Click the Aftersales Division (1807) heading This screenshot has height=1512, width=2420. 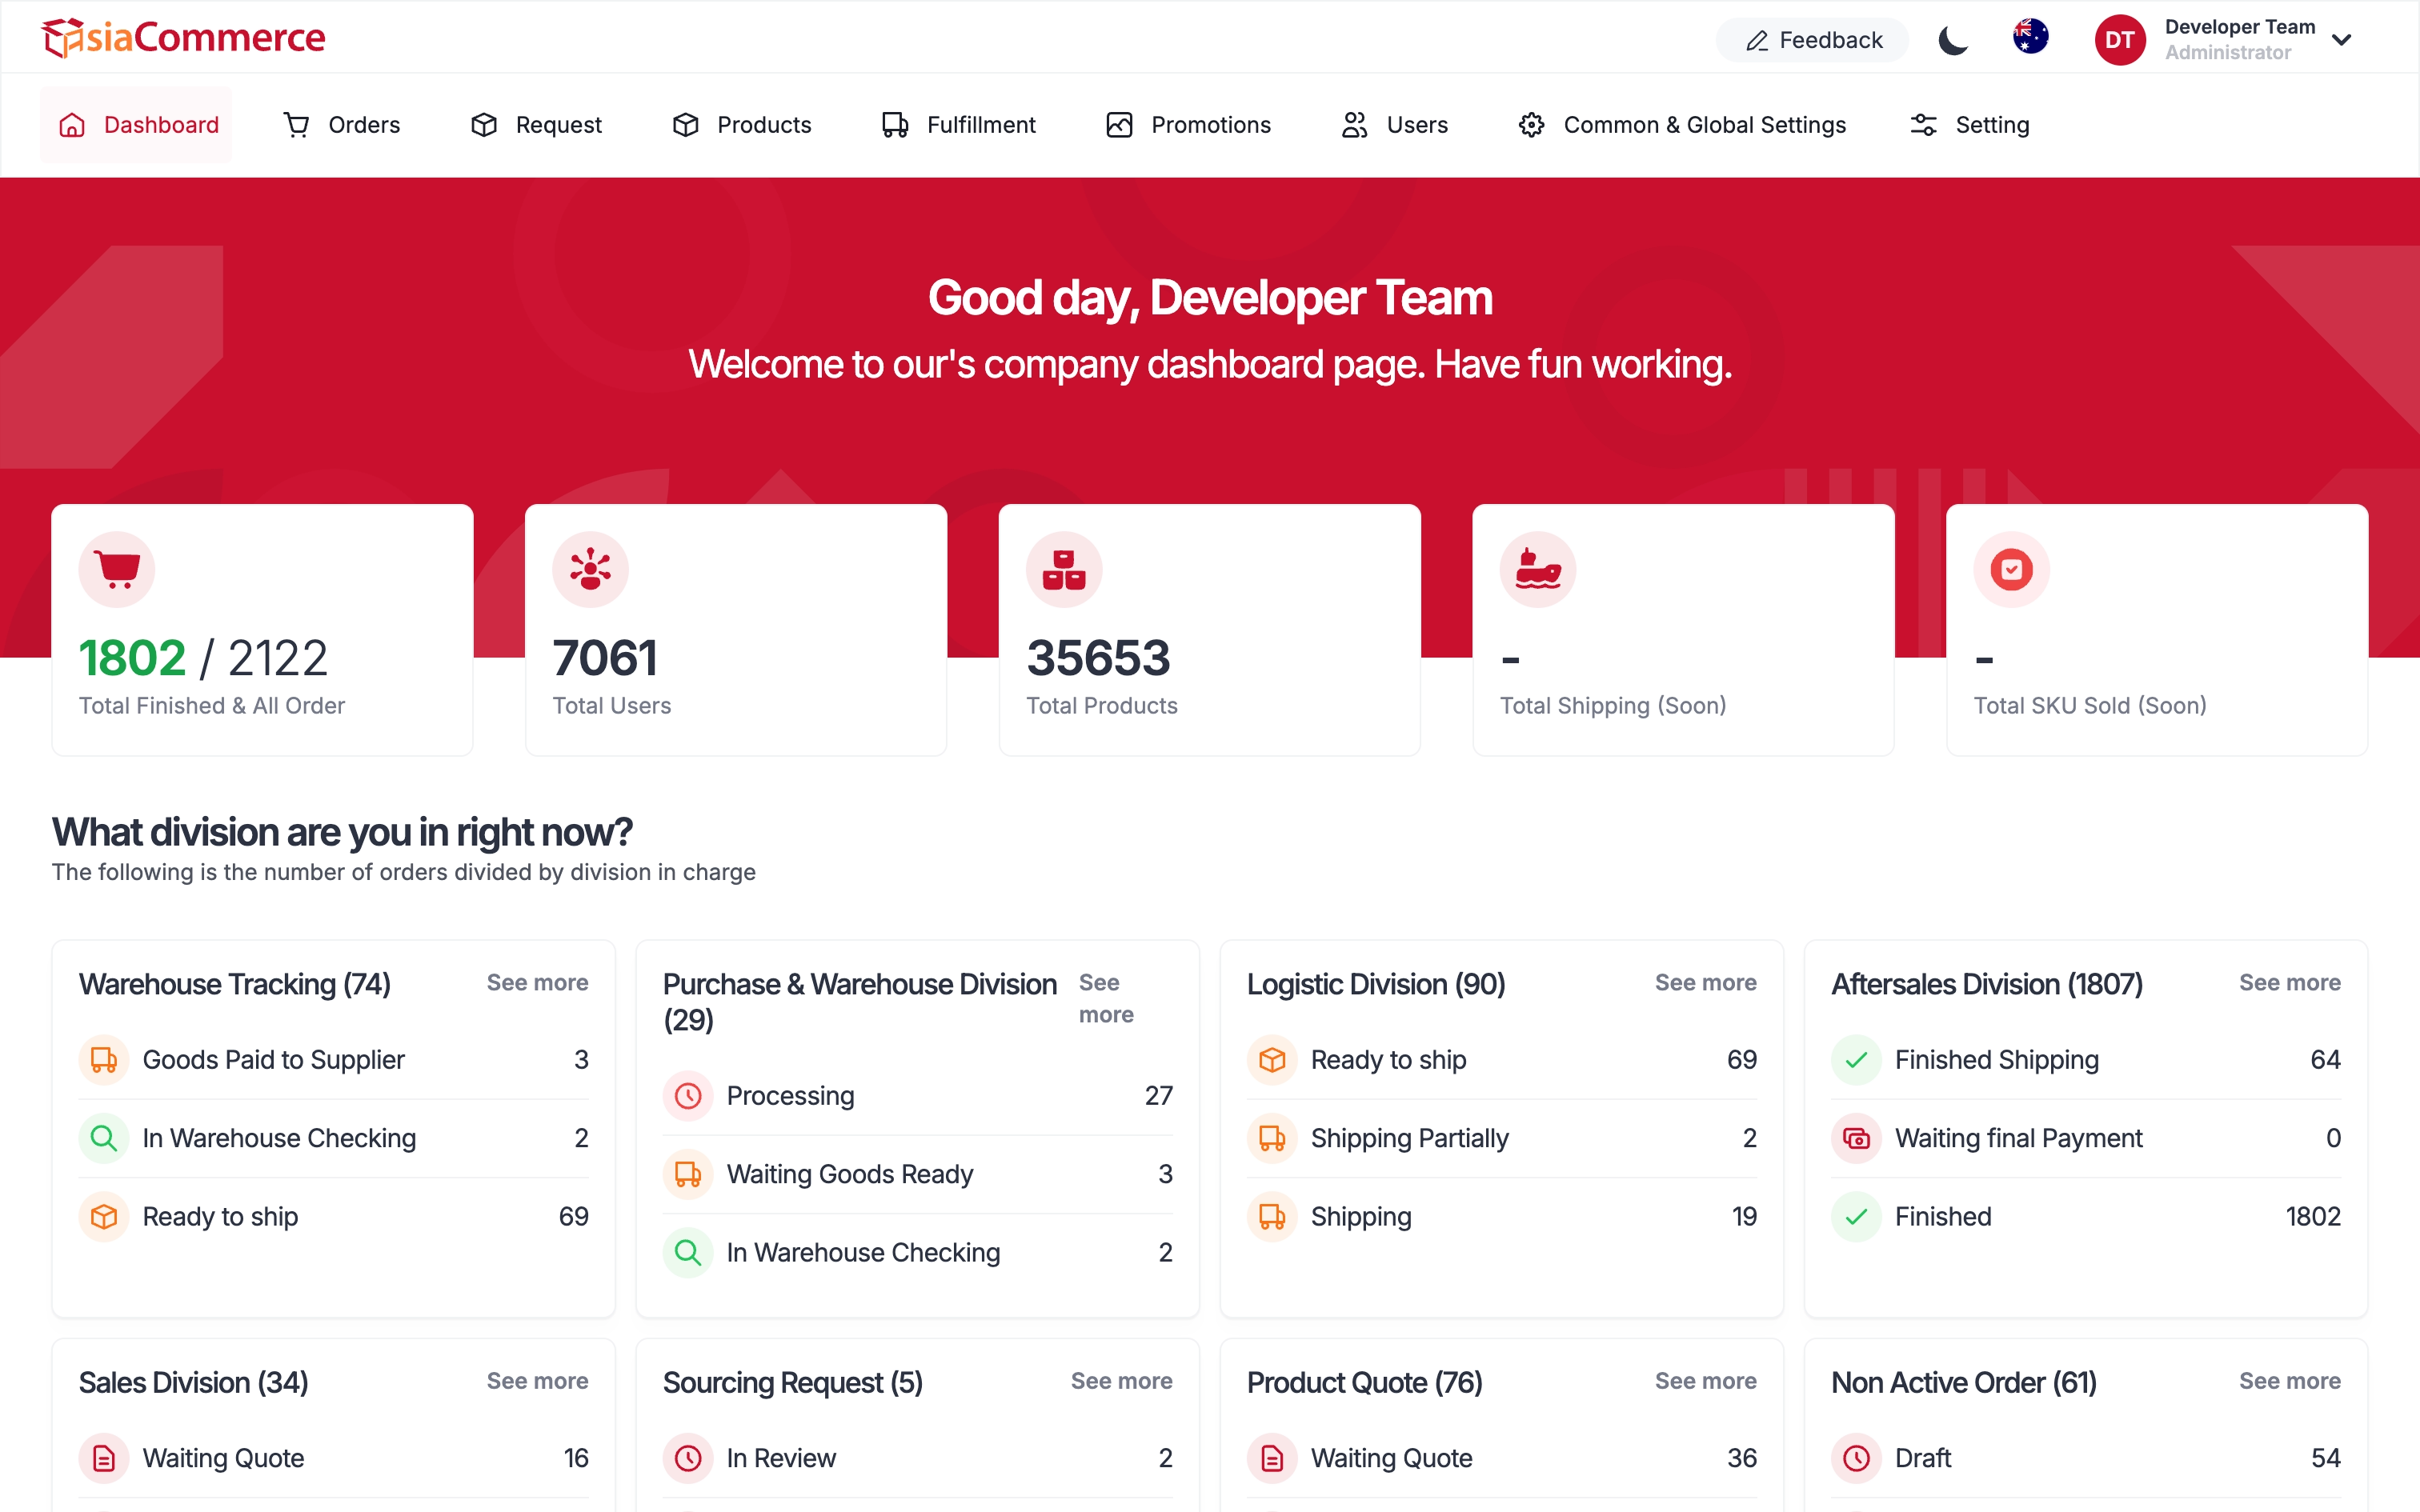coord(1987,984)
